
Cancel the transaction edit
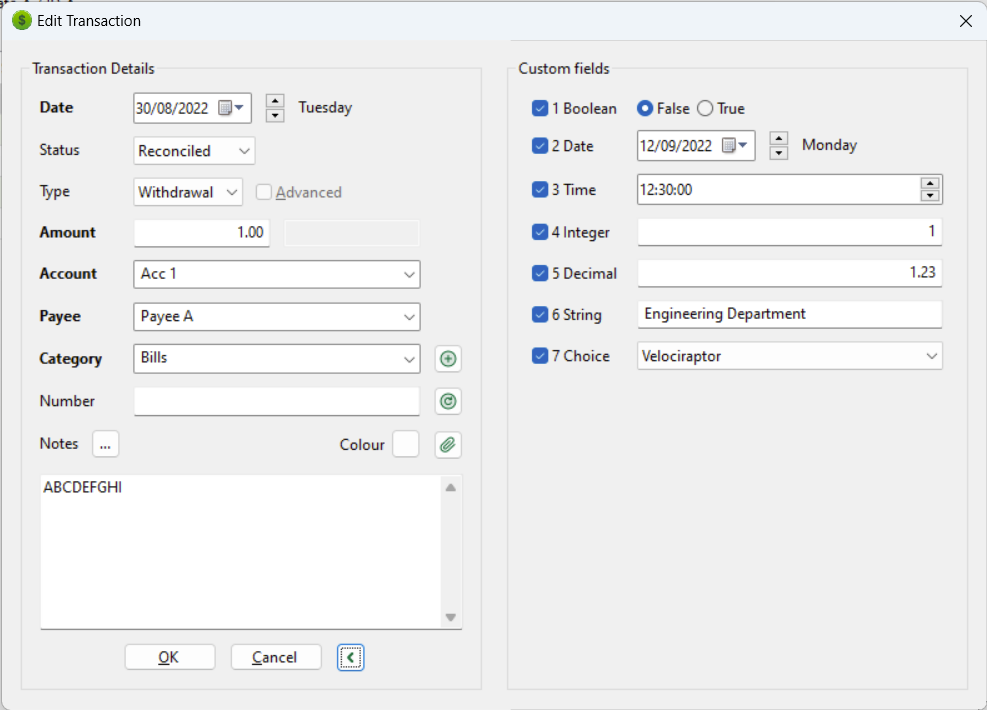point(275,657)
